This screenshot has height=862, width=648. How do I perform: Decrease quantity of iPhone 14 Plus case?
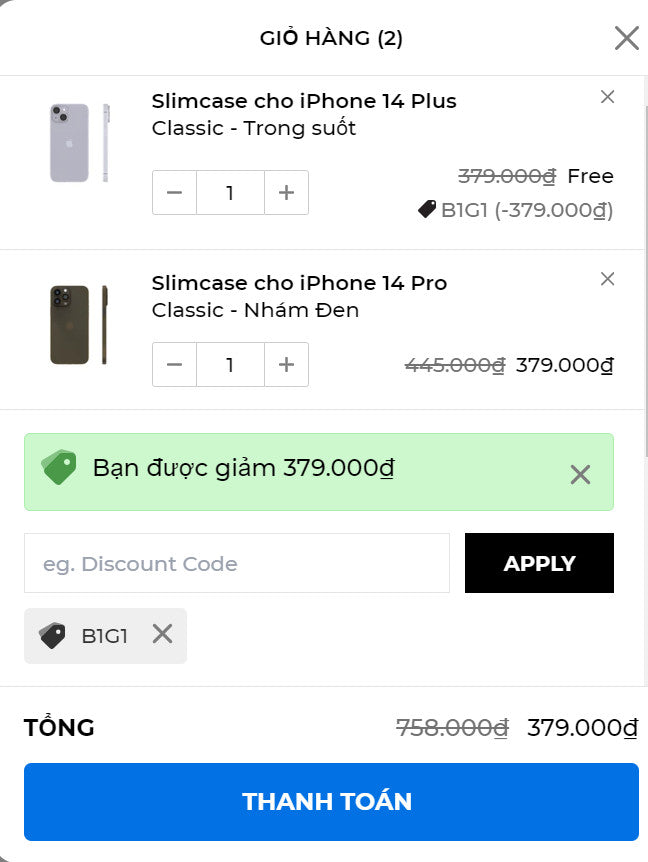pyautogui.click(x=174, y=192)
